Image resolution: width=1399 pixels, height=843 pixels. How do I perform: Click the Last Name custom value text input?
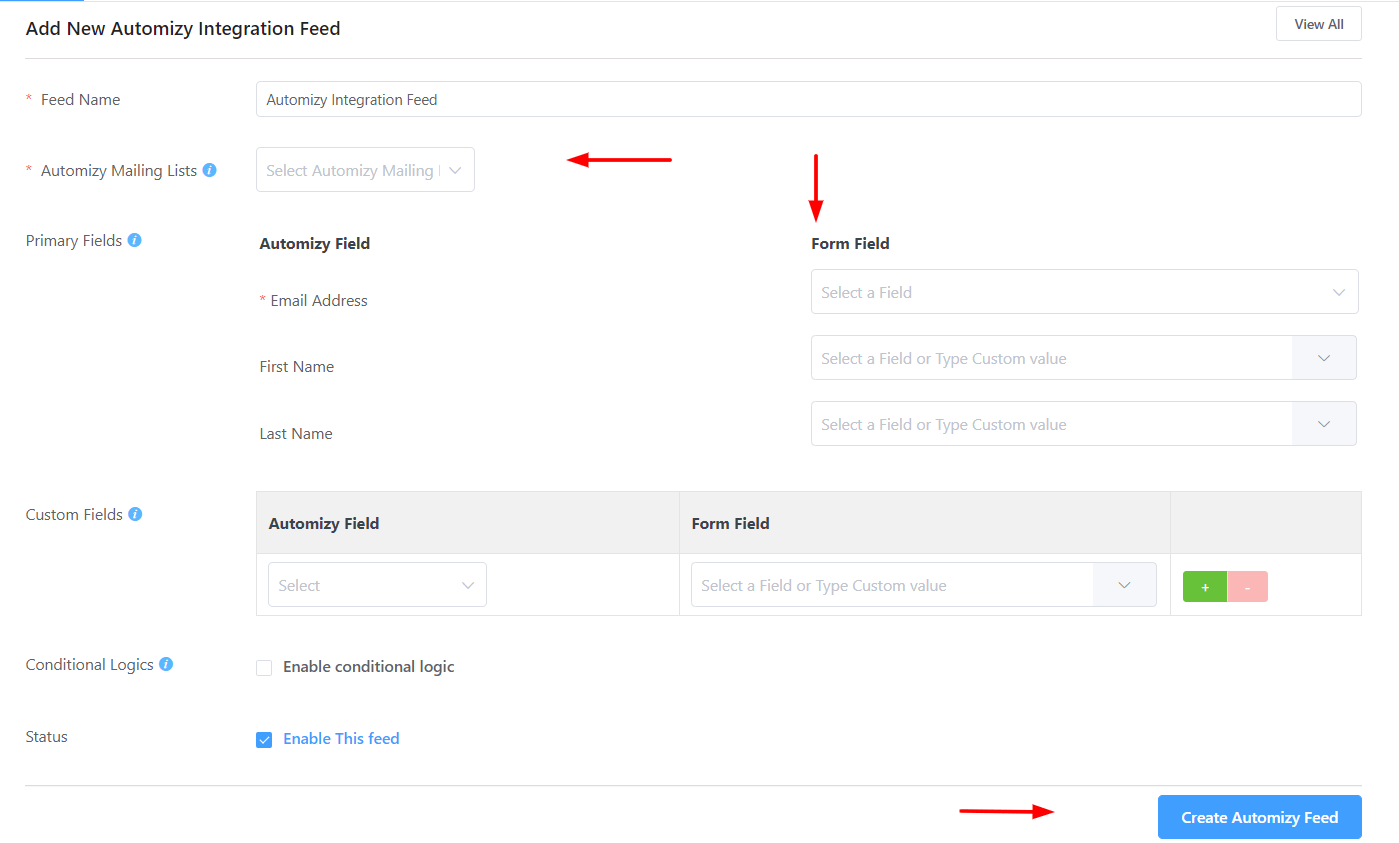1051,424
